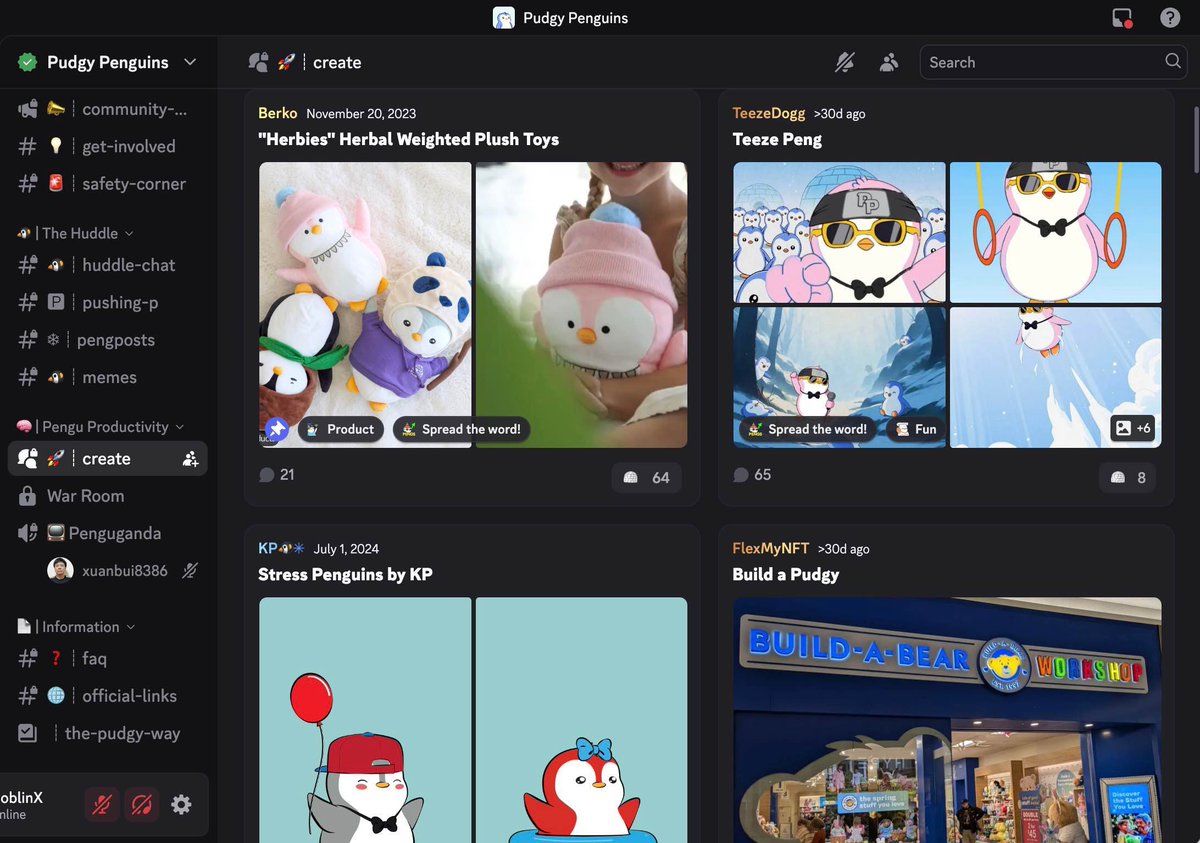Viewport: 1200px width, 843px height.
Task: Open User Settings gear icon
Action: coord(181,804)
